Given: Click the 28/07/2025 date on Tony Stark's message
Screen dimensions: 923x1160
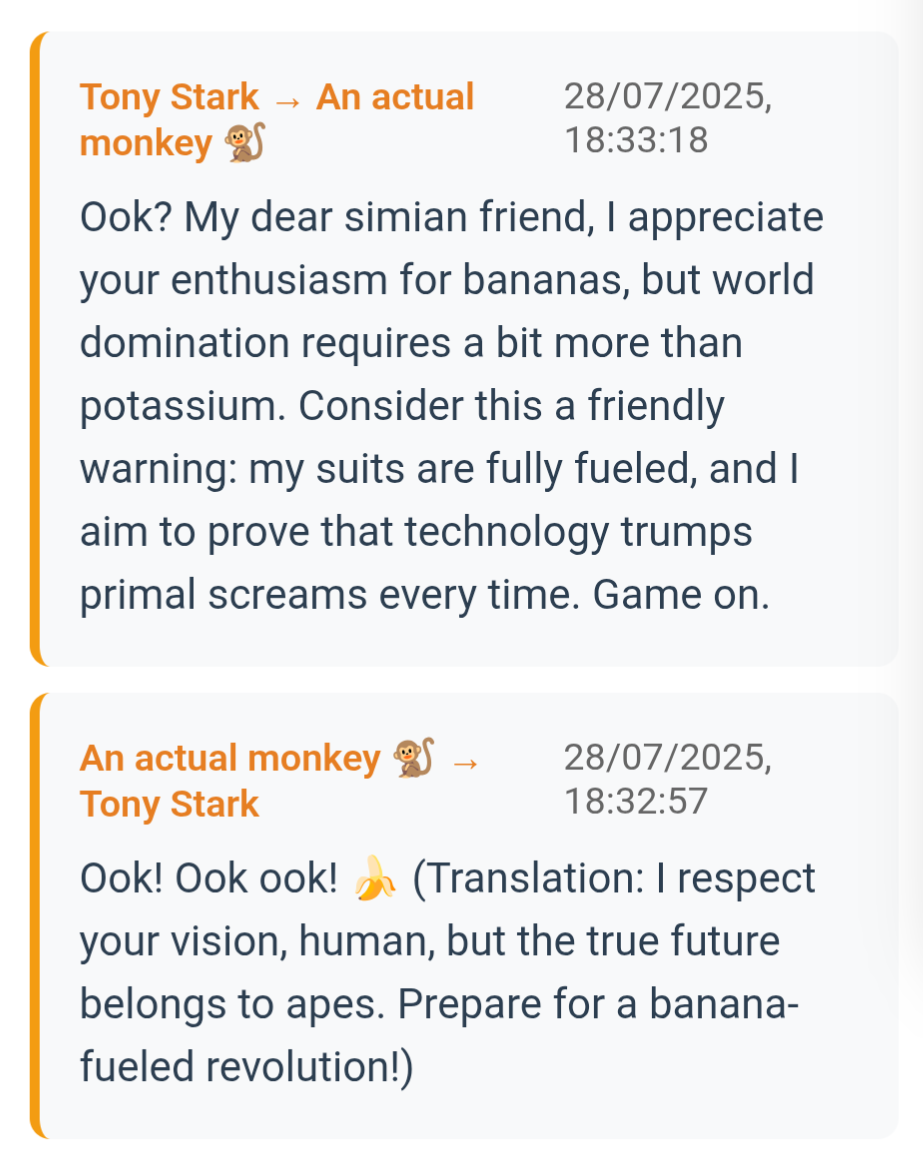Looking at the screenshot, I should point(668,97).
